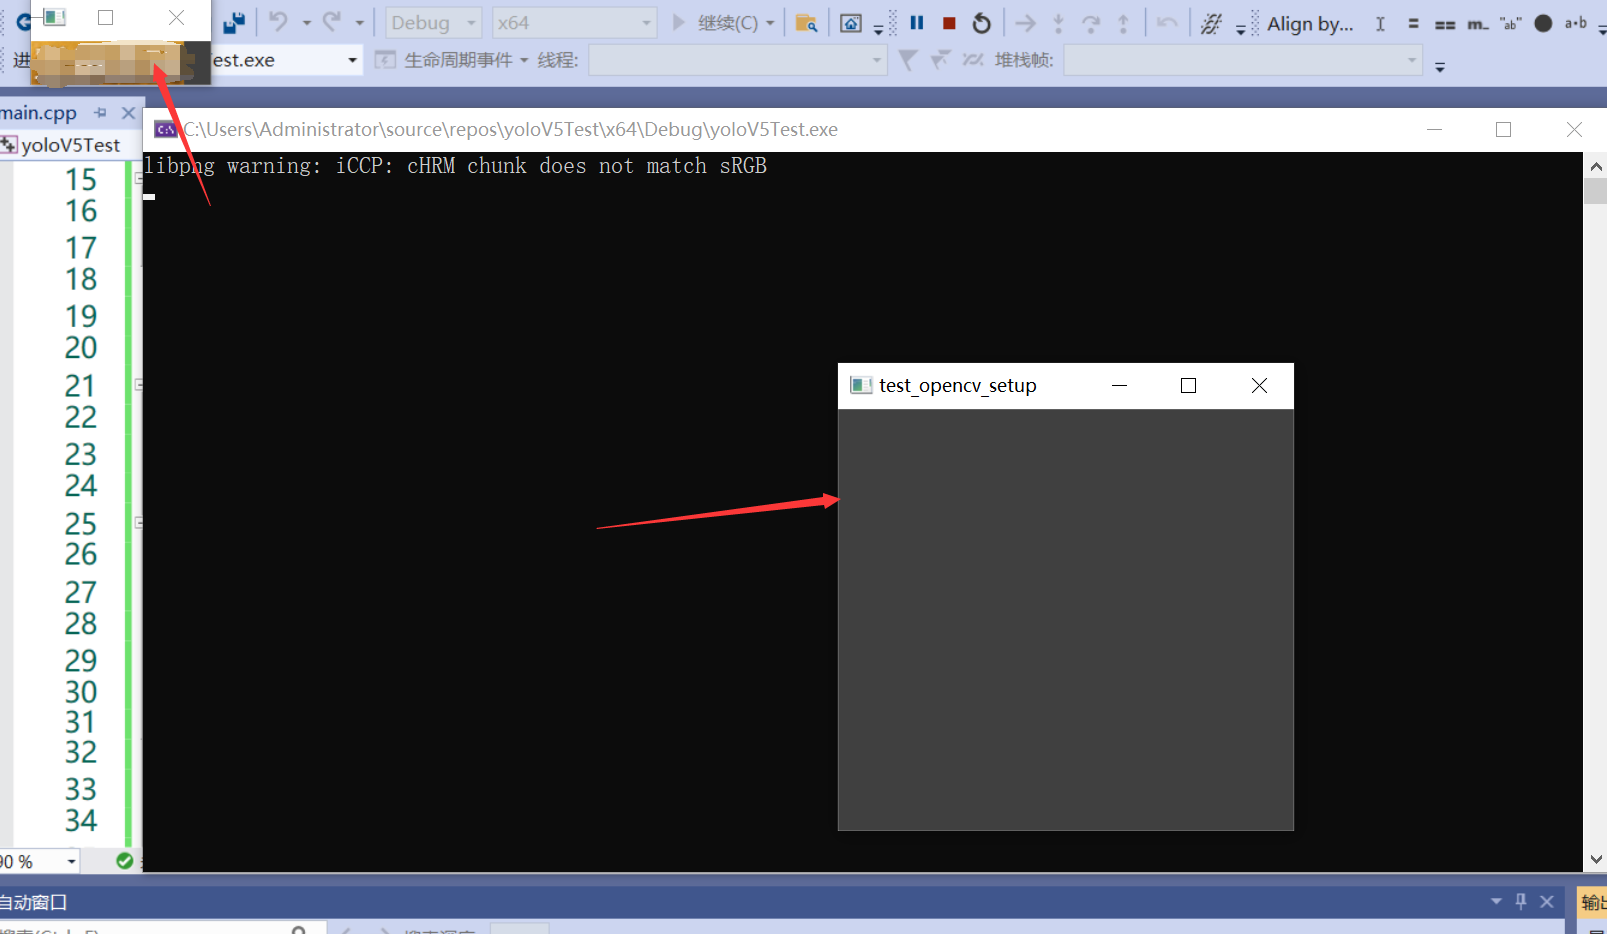
Task: Collapse the code block at line 15
Action: 138,178
